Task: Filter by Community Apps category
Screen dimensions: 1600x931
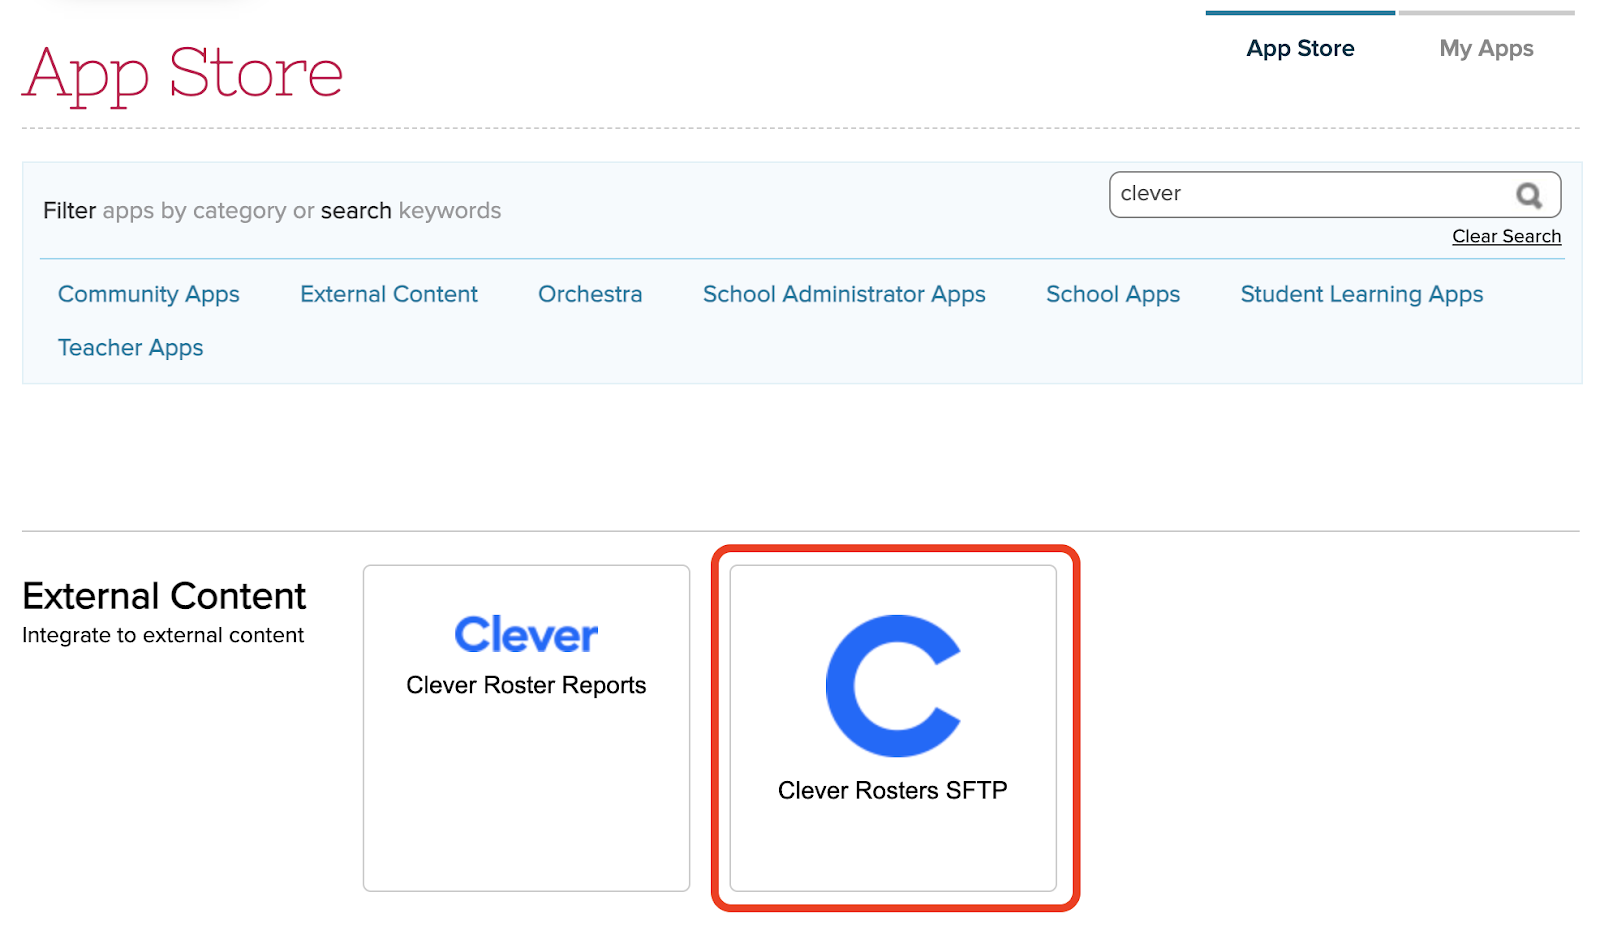Action: [149, 294]
